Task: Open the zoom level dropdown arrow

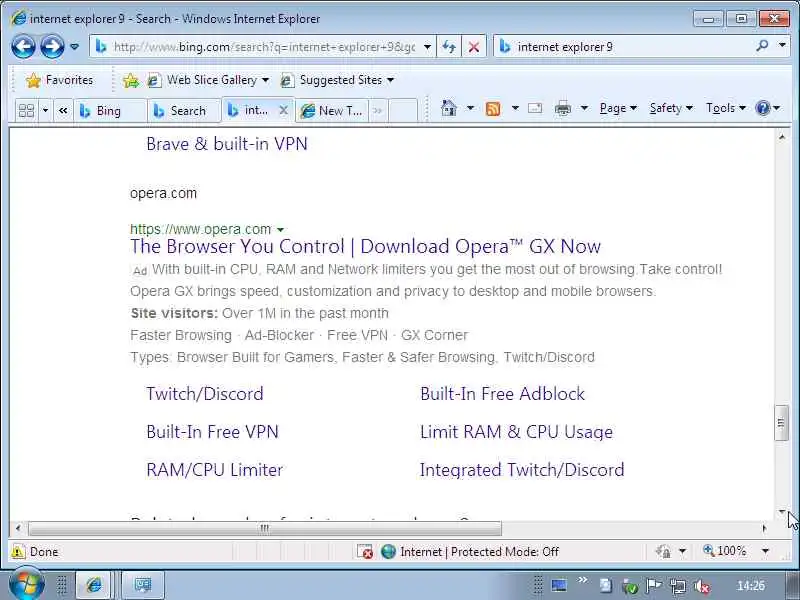Action: (765, 551)
